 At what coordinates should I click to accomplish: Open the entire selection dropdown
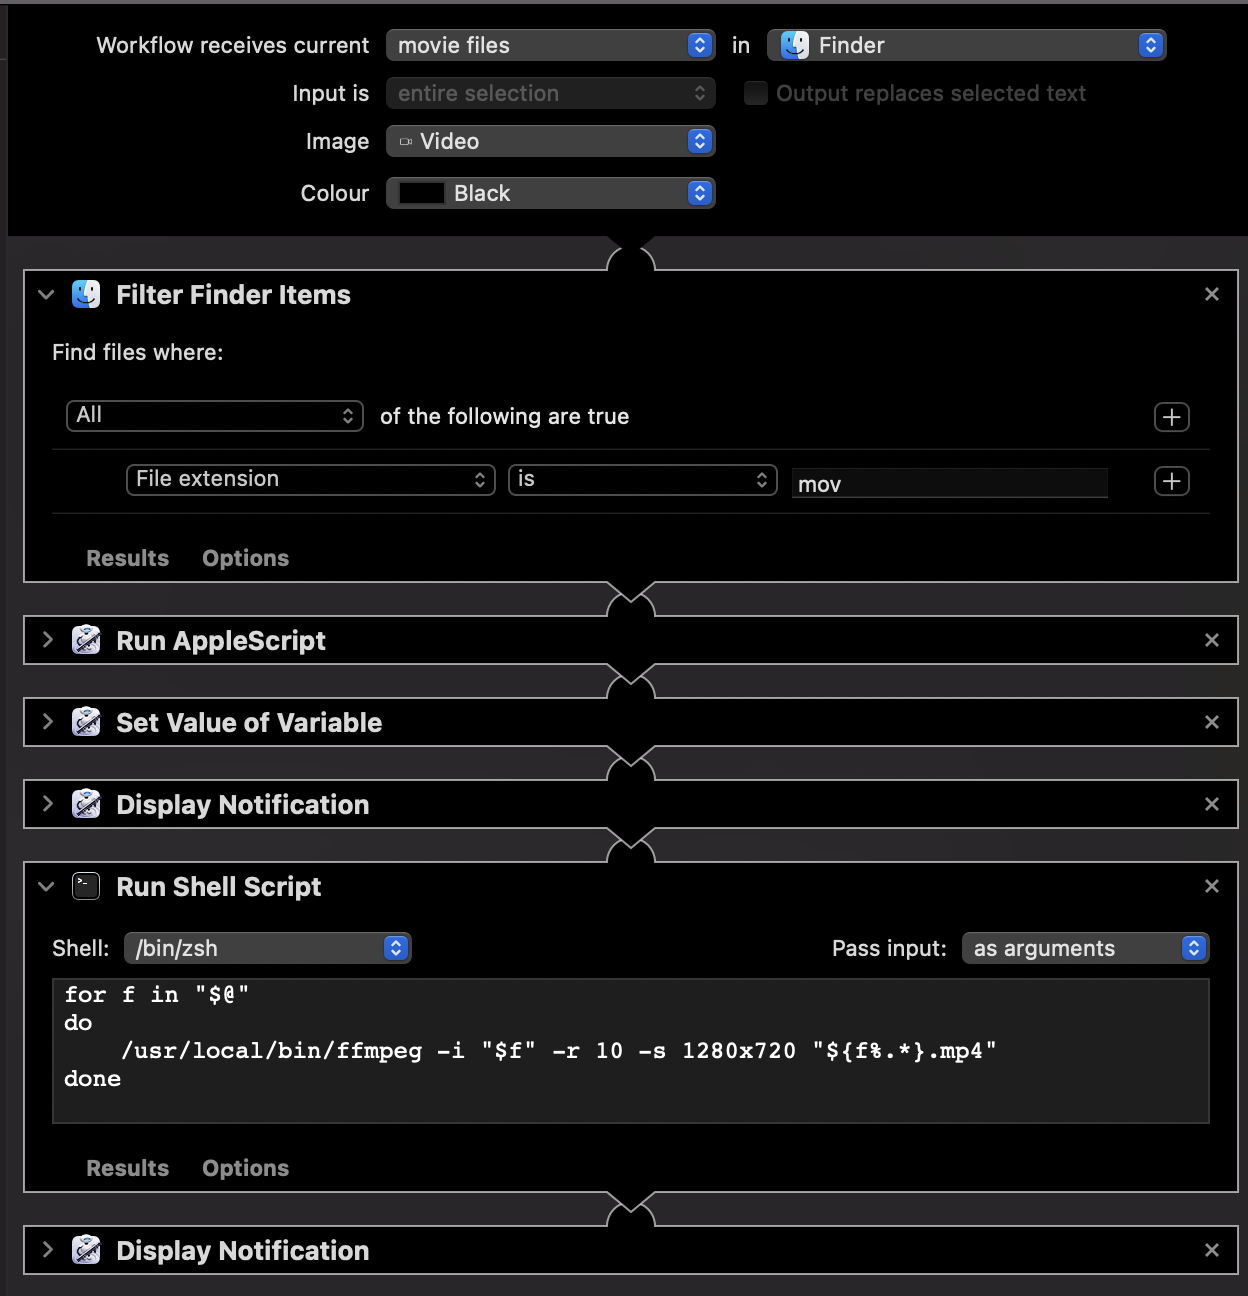(x=551, y=93)
